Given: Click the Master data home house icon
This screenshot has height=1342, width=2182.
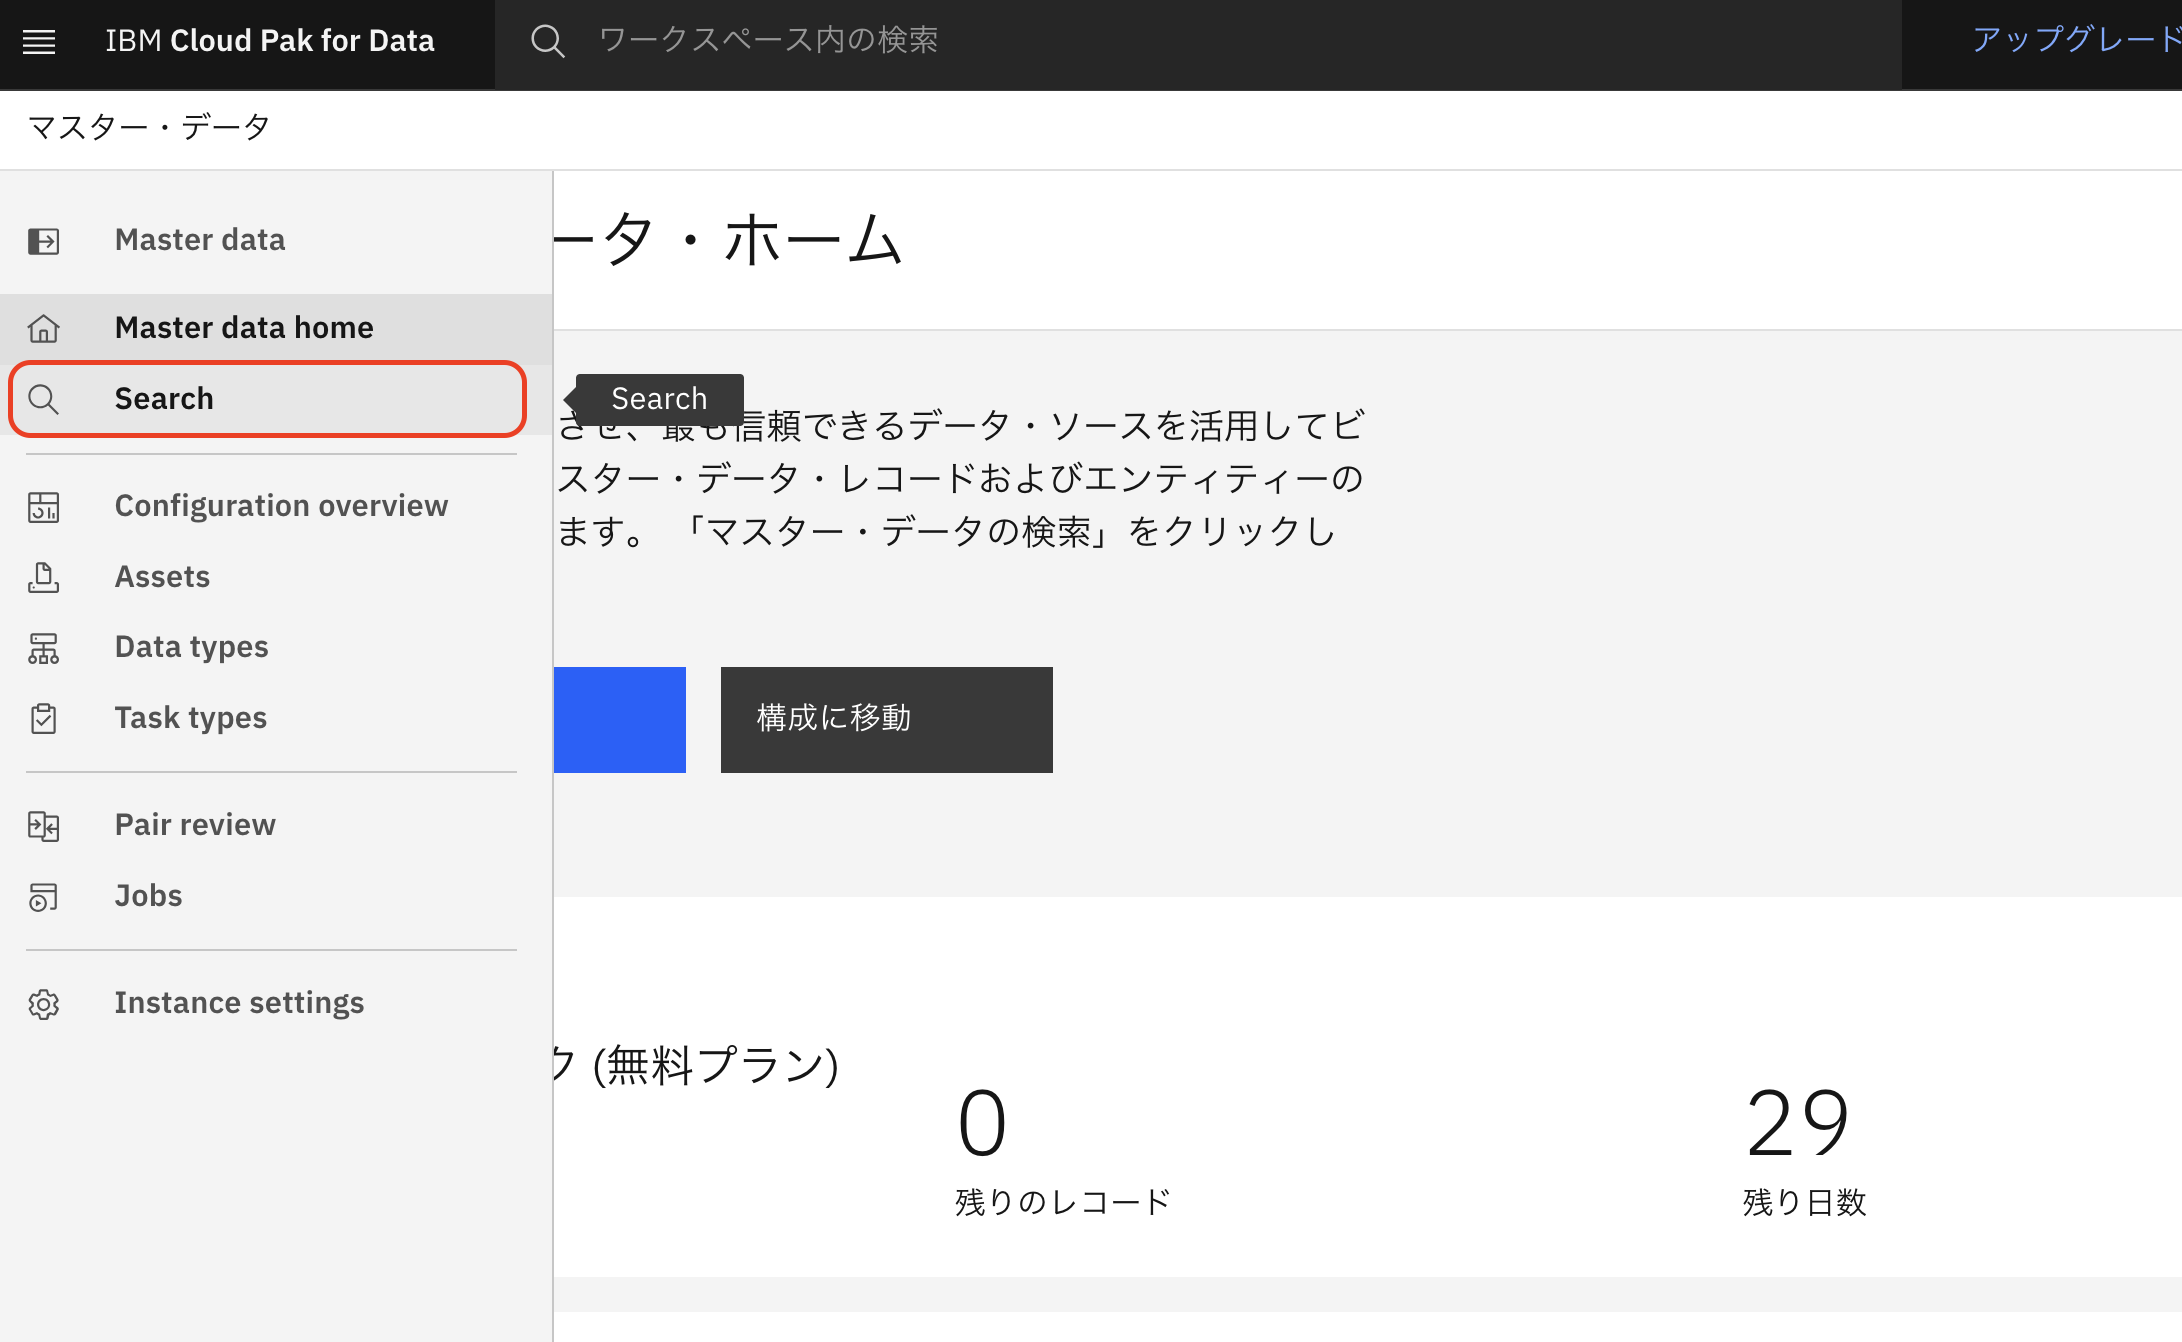Looking at the screenshot, I should tap(44, 328).
